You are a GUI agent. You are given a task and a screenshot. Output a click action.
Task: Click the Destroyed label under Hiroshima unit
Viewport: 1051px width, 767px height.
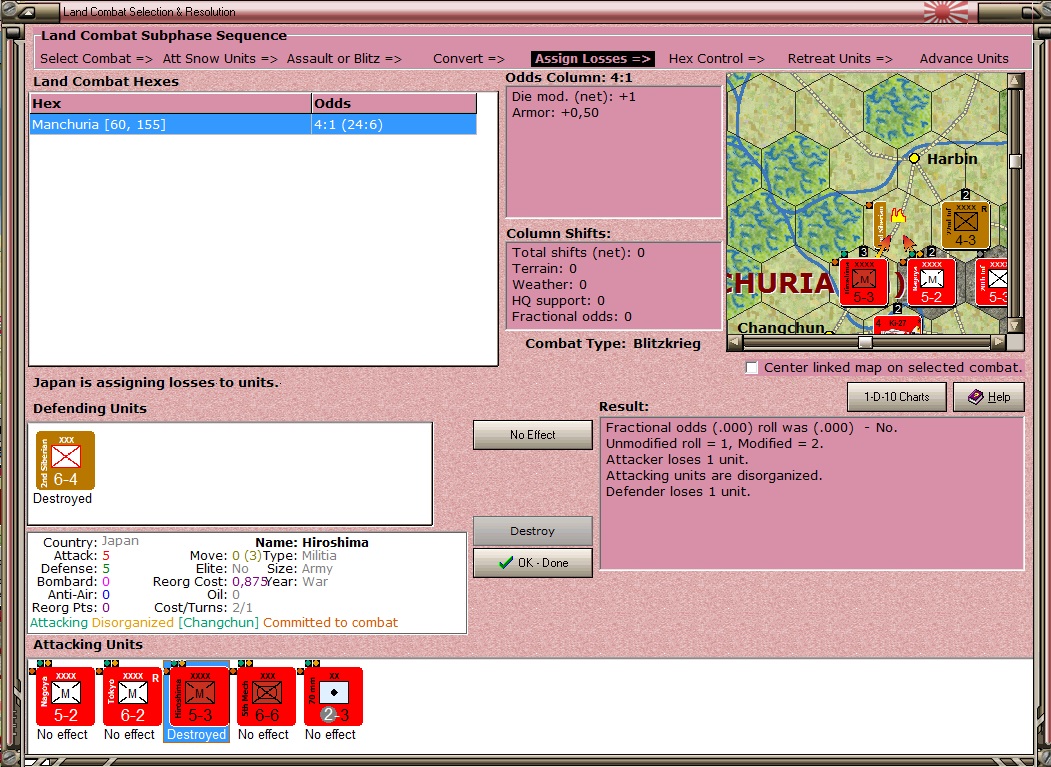click(196, 735)
